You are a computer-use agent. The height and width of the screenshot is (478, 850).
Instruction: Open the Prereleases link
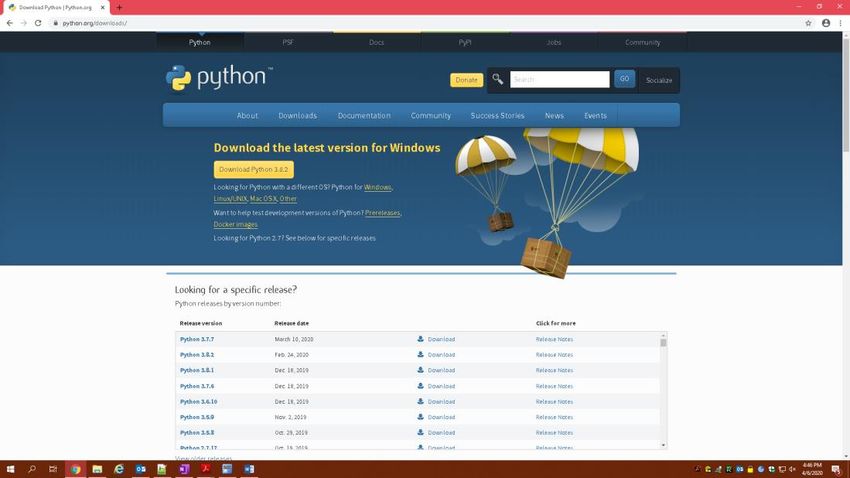pos(382,213)
